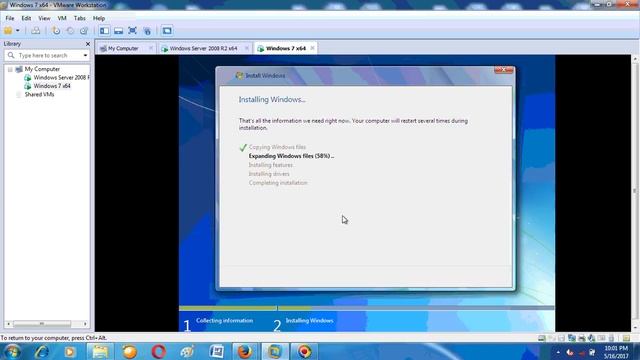Collapse the My Computer tree node

pos(10,69)
